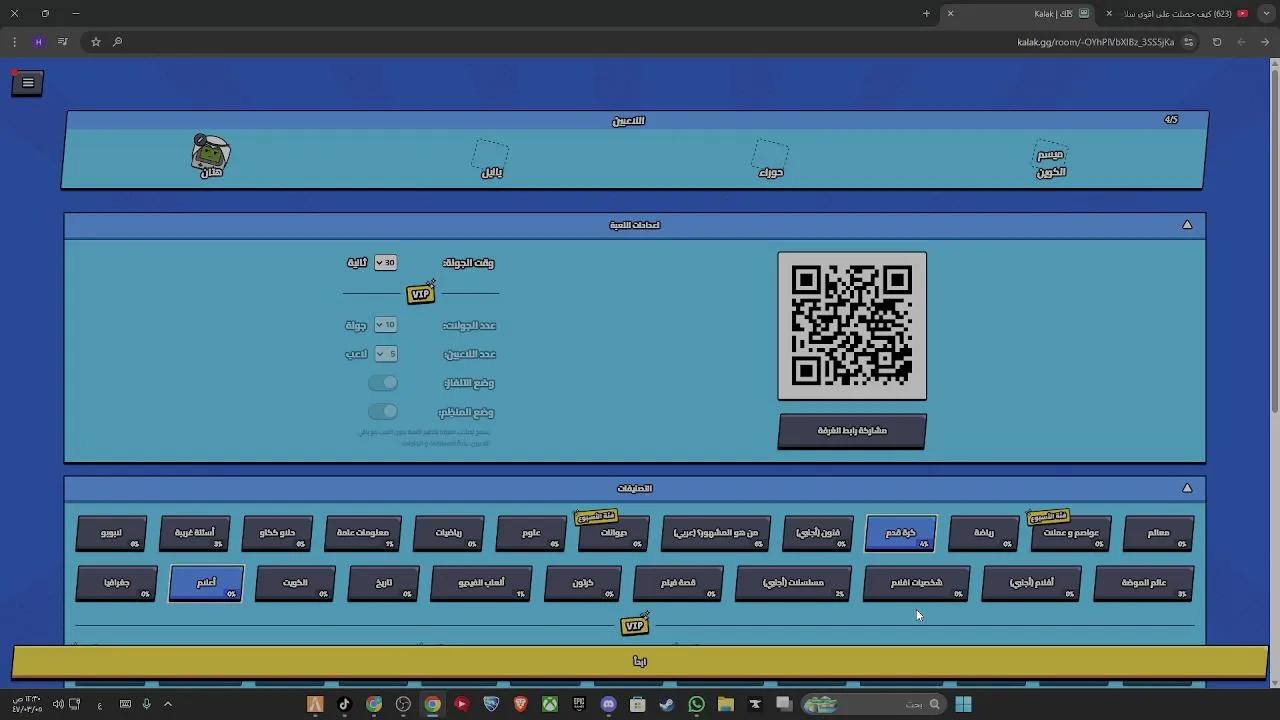This screenshot has height=720, width=1280.
Task: Bookmark this page with the star icon
Action: point(95,42)
